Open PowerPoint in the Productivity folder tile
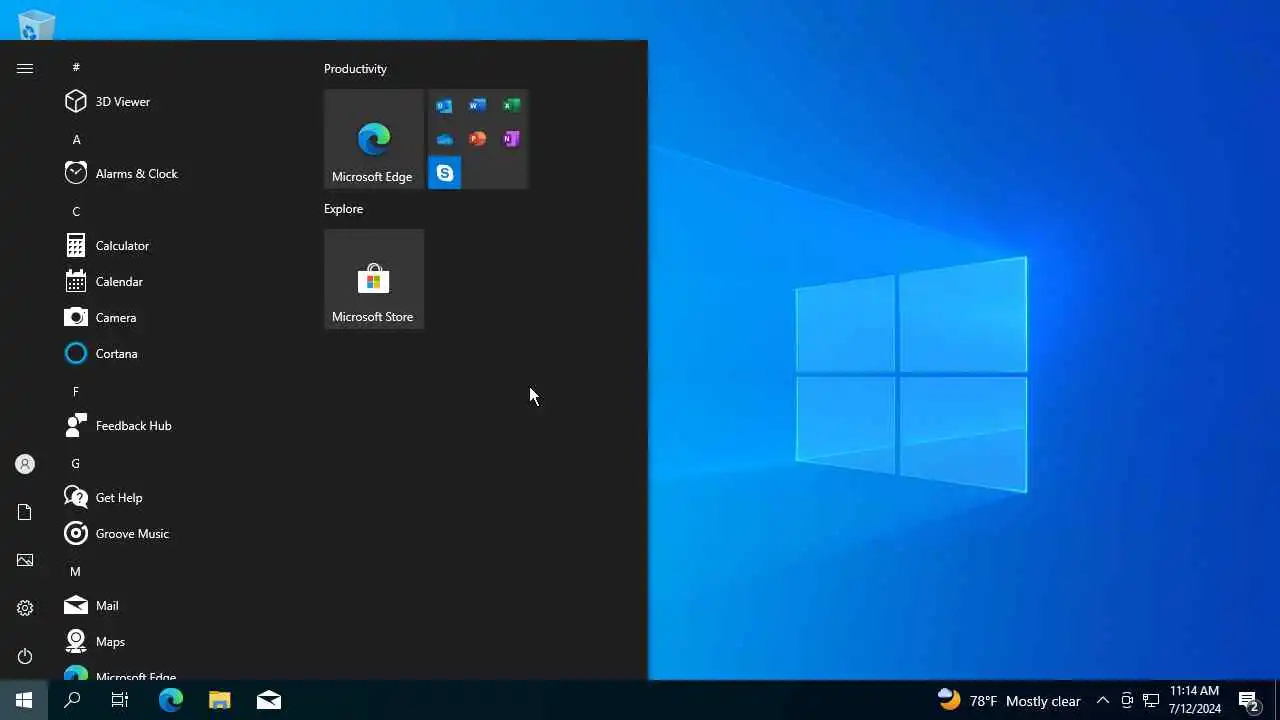This screenshot has height=720, width=1280. pyautogui.click(x=478, y=139)
